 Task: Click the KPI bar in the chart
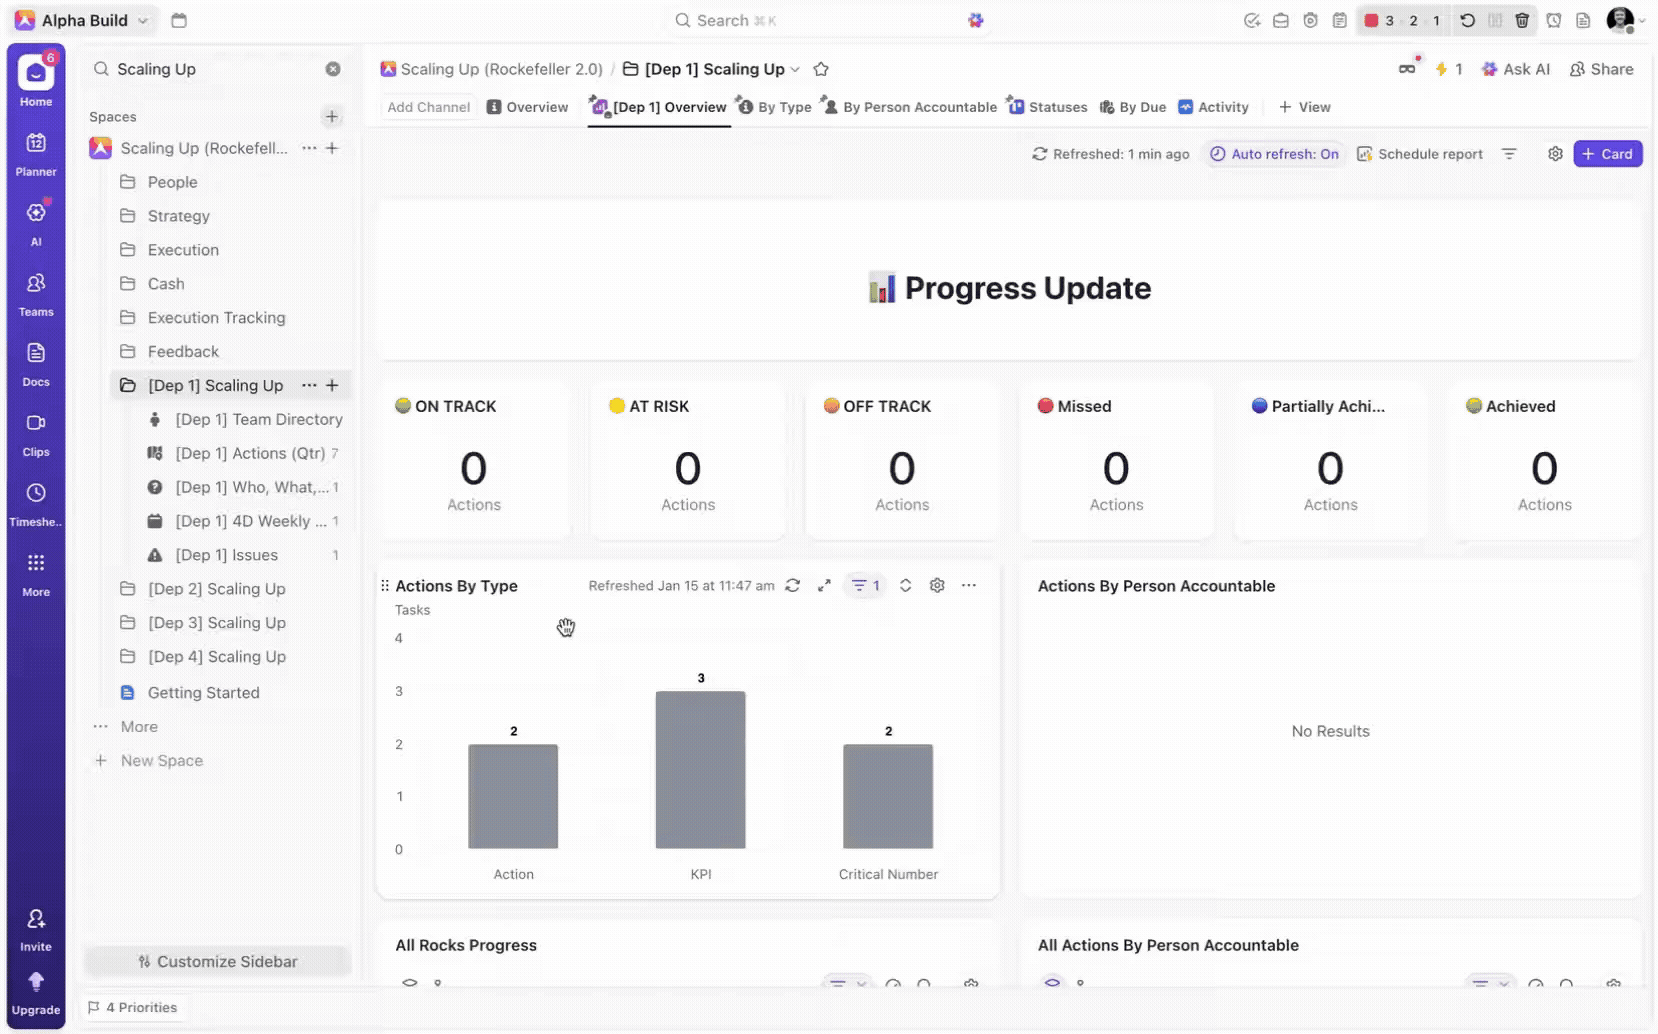(700, 769)
